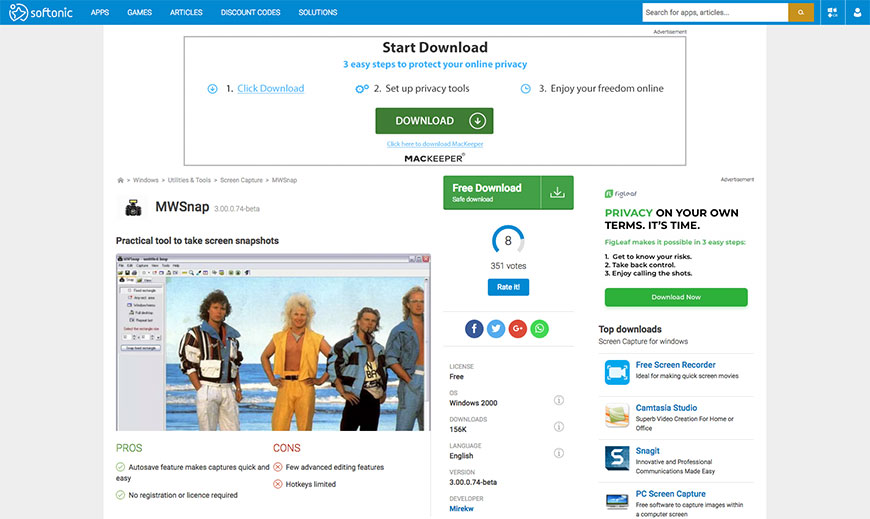Click the info icon beside Windows 2000
The image size is (870, 519).
pyautogui.click(x=558, y=401)
